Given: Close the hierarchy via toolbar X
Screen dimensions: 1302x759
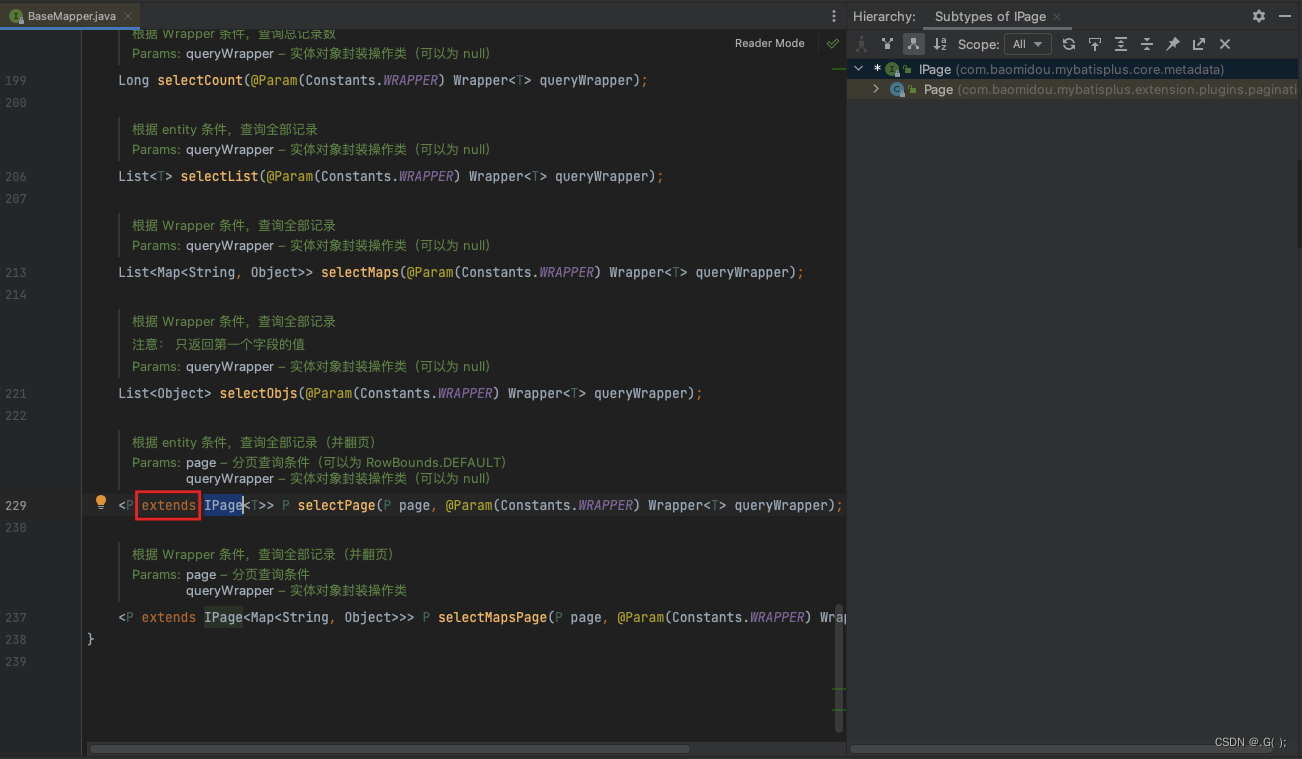Looking at the screenshot, I should 1225,44.
